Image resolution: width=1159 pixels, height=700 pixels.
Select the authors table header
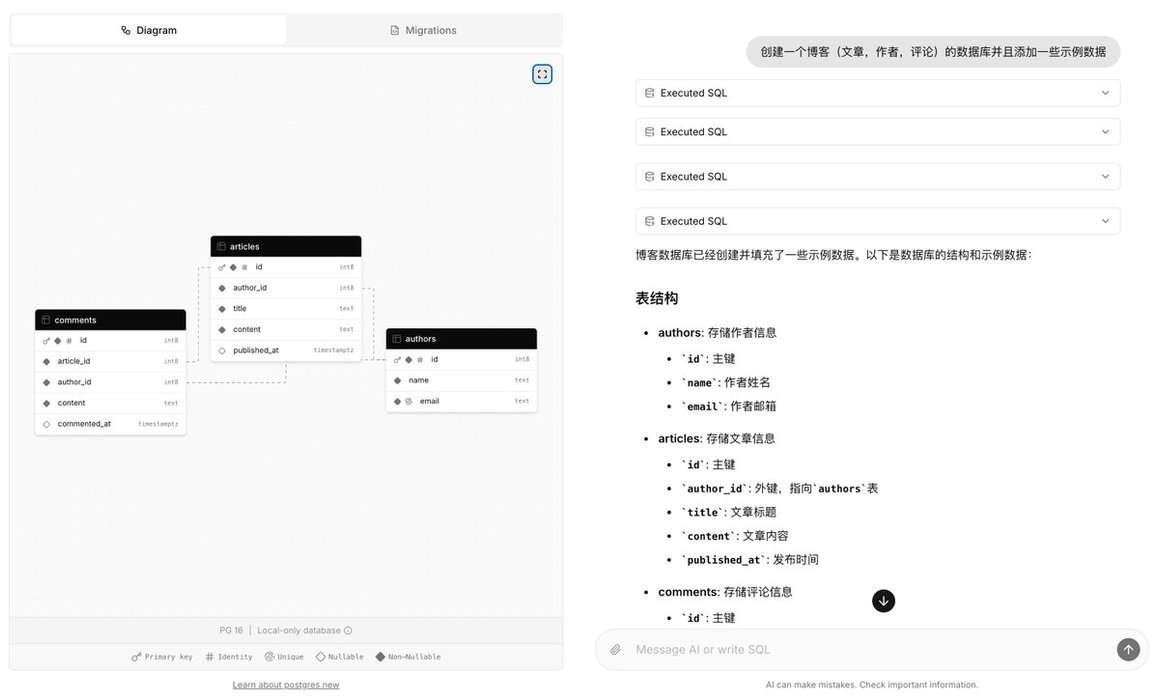point(461,339)
